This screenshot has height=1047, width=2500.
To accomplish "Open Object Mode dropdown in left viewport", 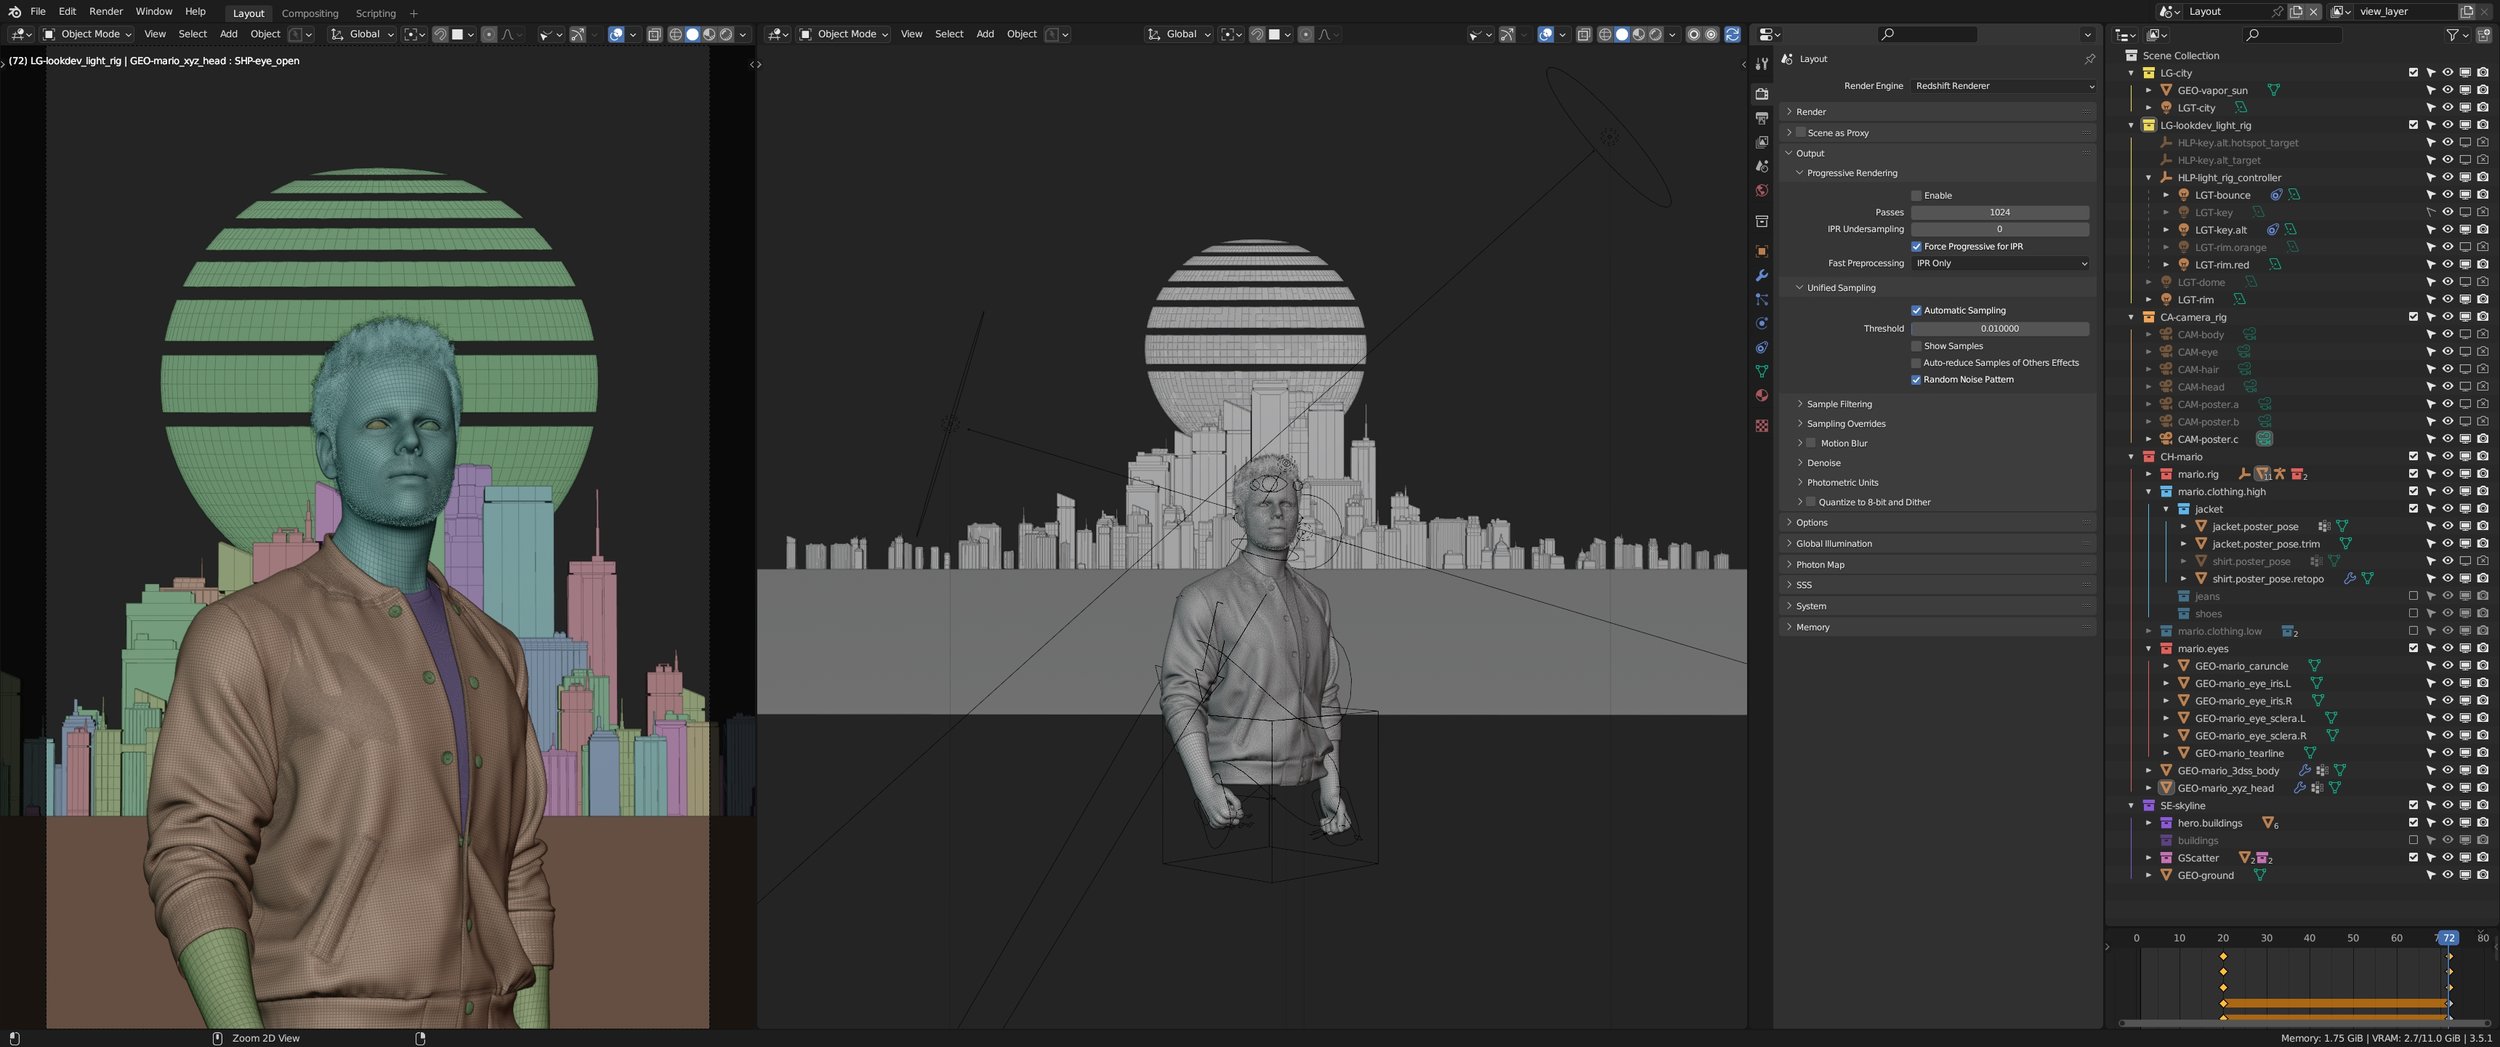I will 88,34.
